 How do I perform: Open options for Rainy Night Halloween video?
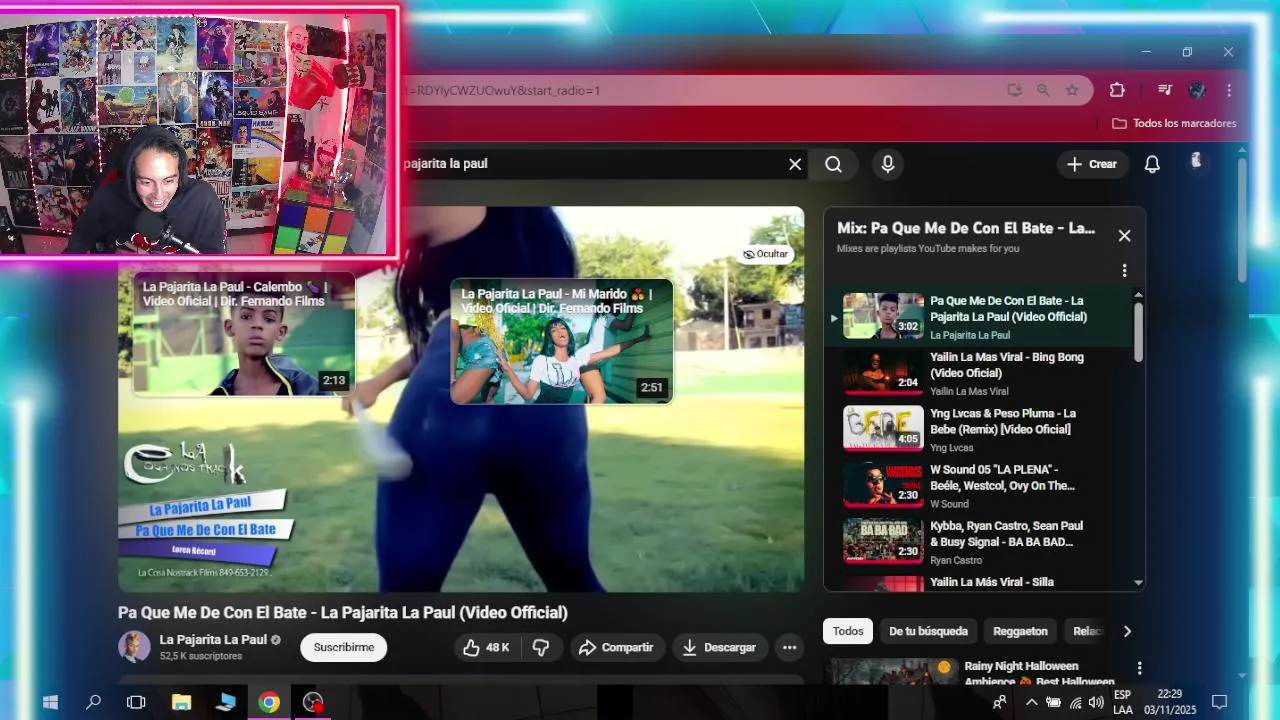pyautogui.click(x=1139, y=668)
